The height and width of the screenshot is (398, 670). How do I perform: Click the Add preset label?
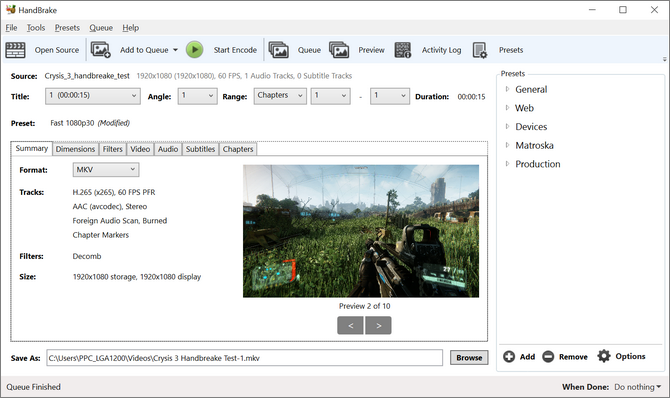tap(527, 357)
